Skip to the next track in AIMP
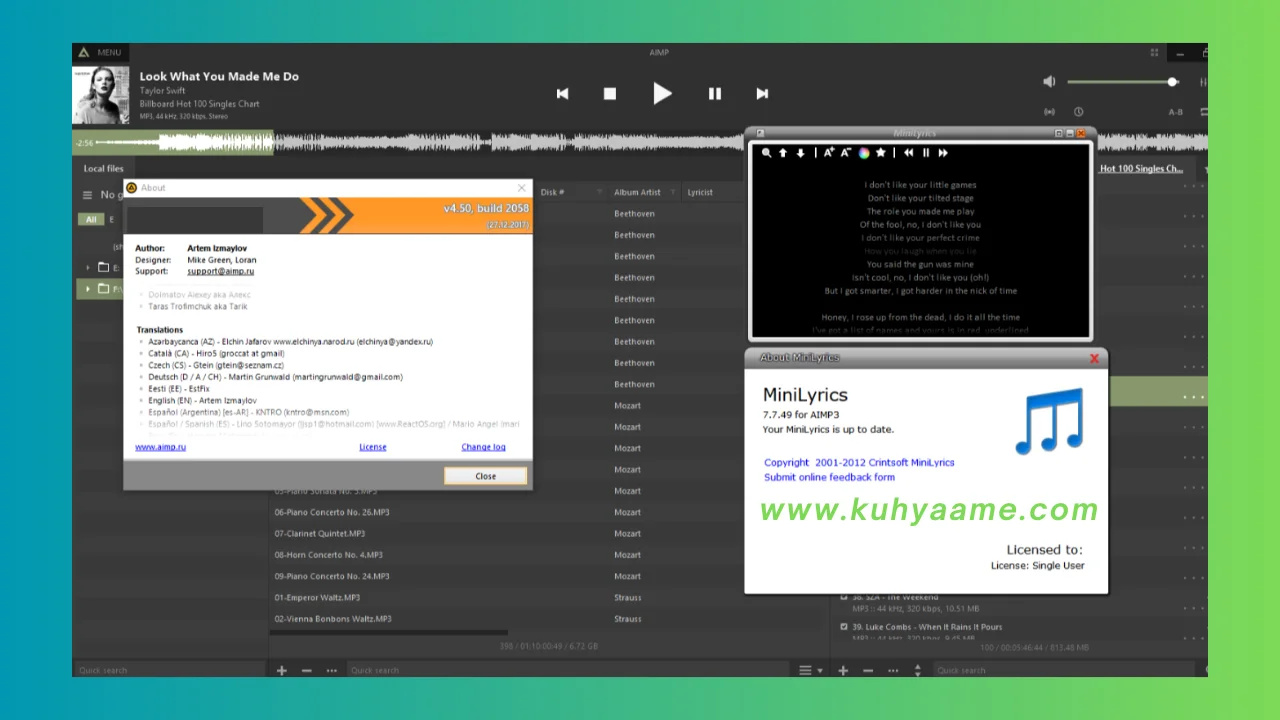This screenshot has height=720, width=1280. 762,94
